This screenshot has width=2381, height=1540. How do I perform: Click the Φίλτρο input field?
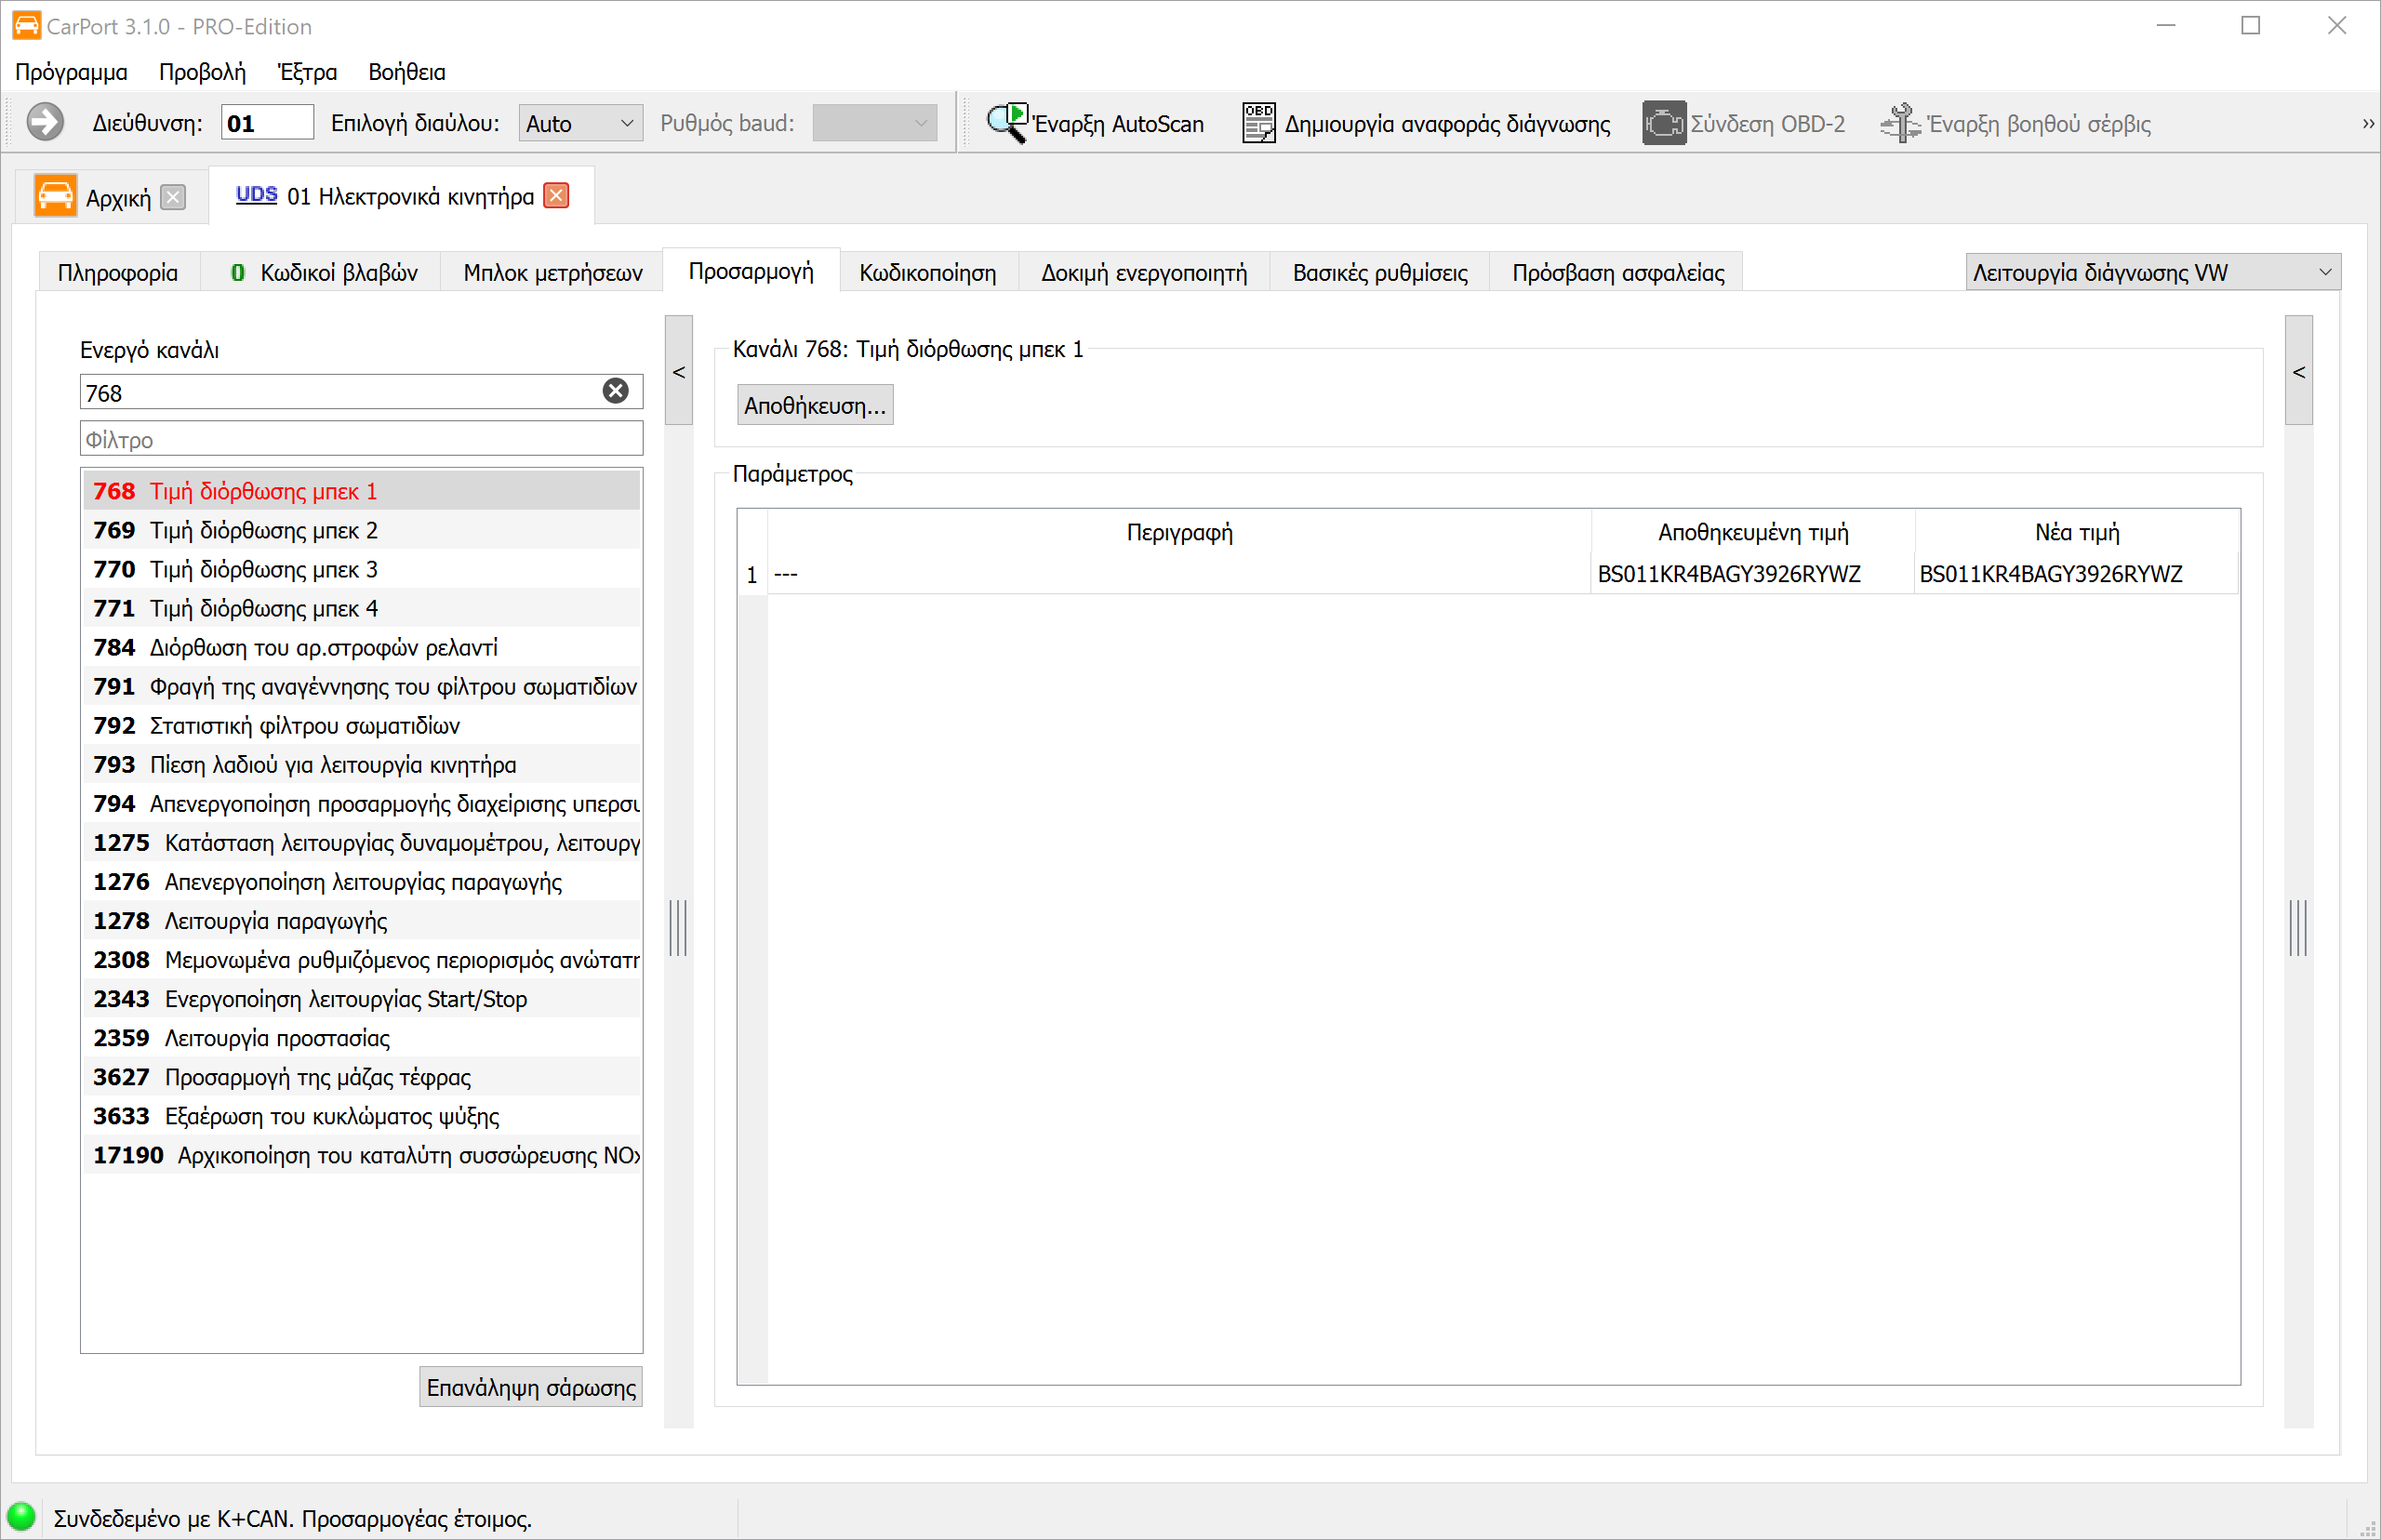tap(361, 439)
